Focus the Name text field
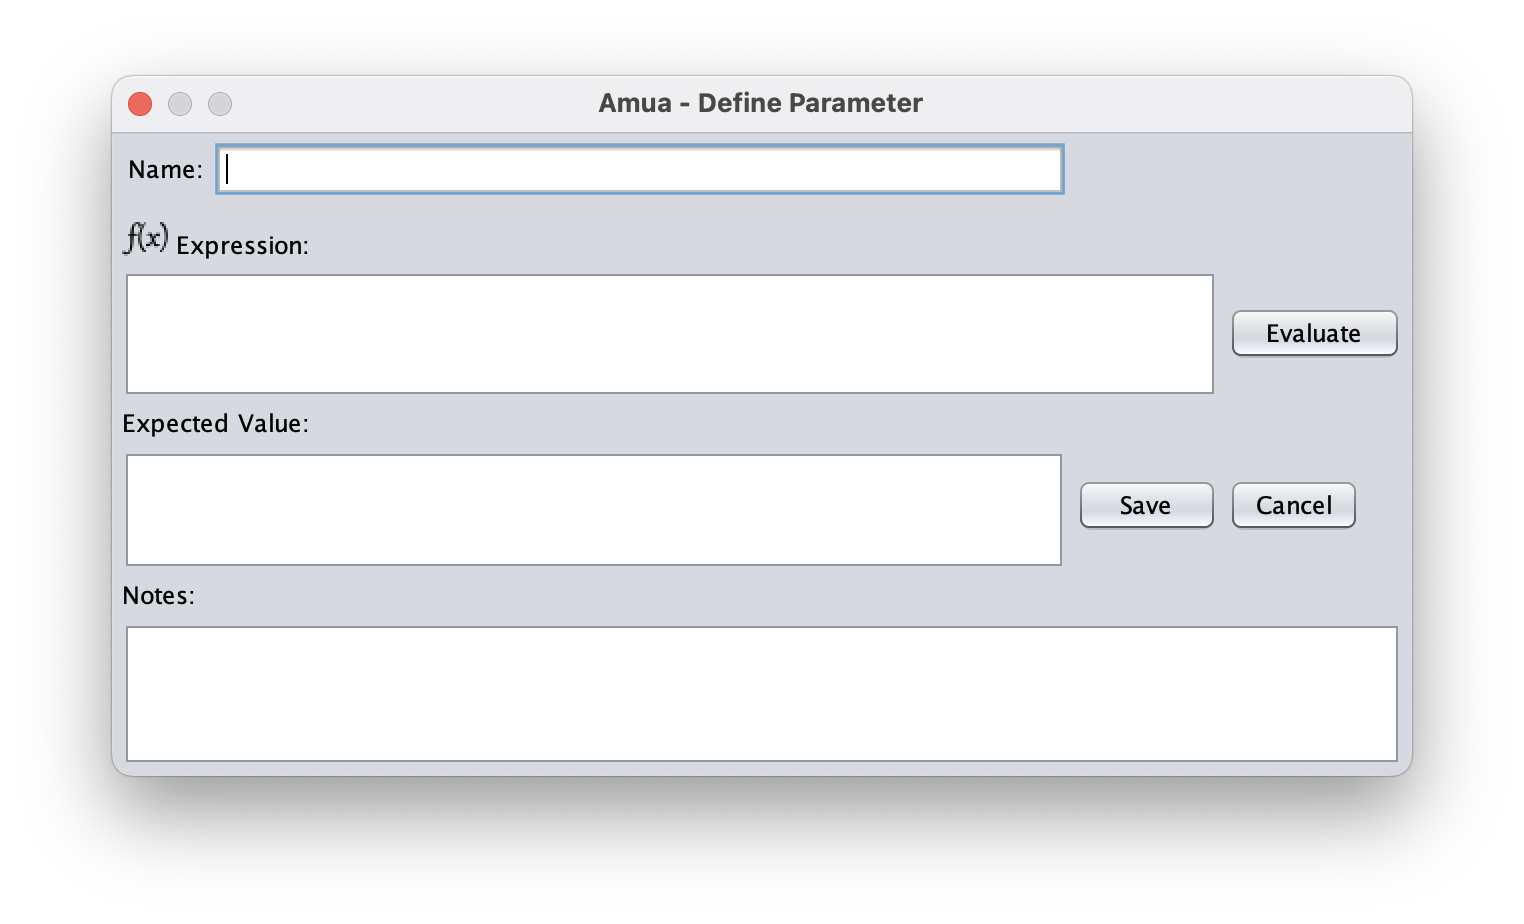Viewport: 1524px width, 924px height. [x=640, y=169]
